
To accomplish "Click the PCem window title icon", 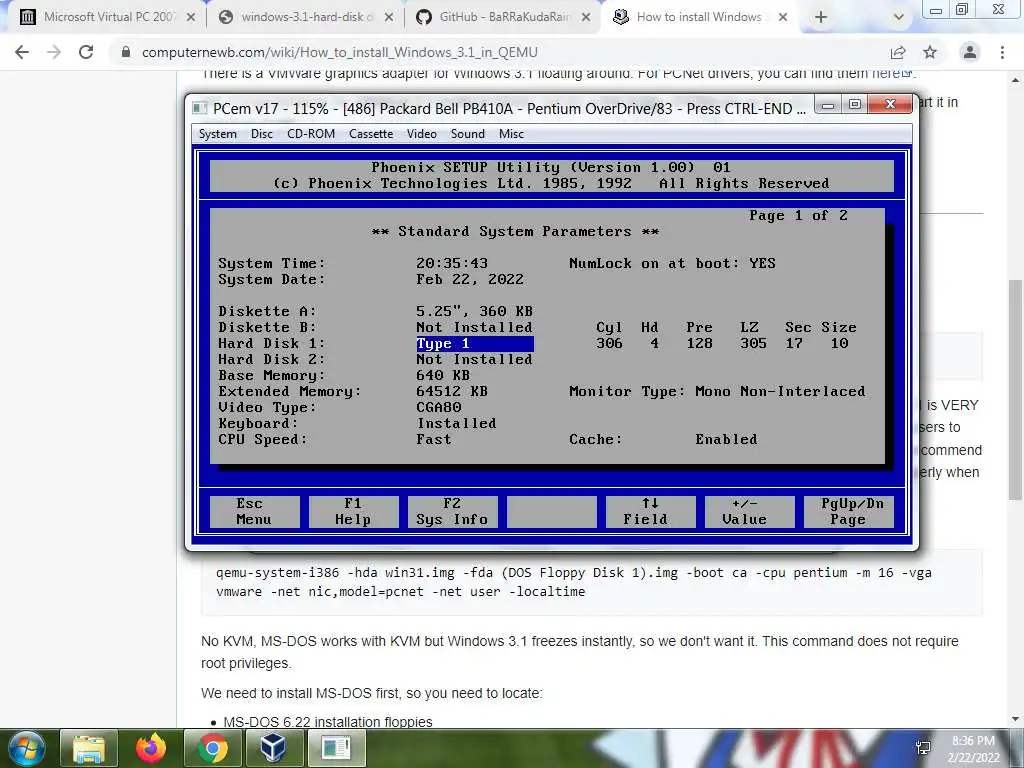I will 200,108.
